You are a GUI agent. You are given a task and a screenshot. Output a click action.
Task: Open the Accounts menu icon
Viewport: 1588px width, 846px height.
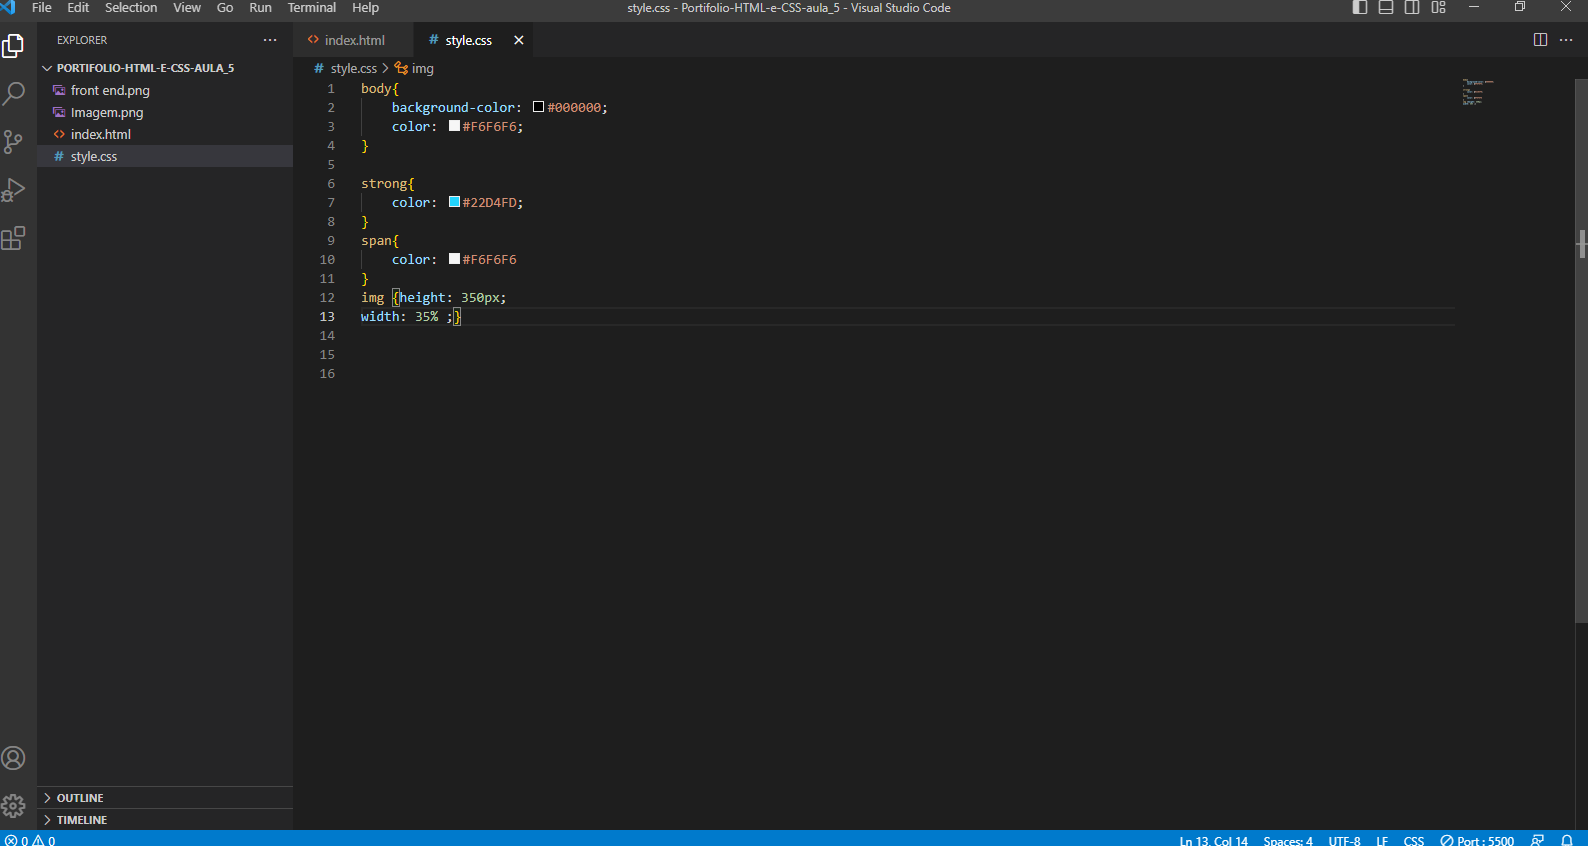click(14, 758)
